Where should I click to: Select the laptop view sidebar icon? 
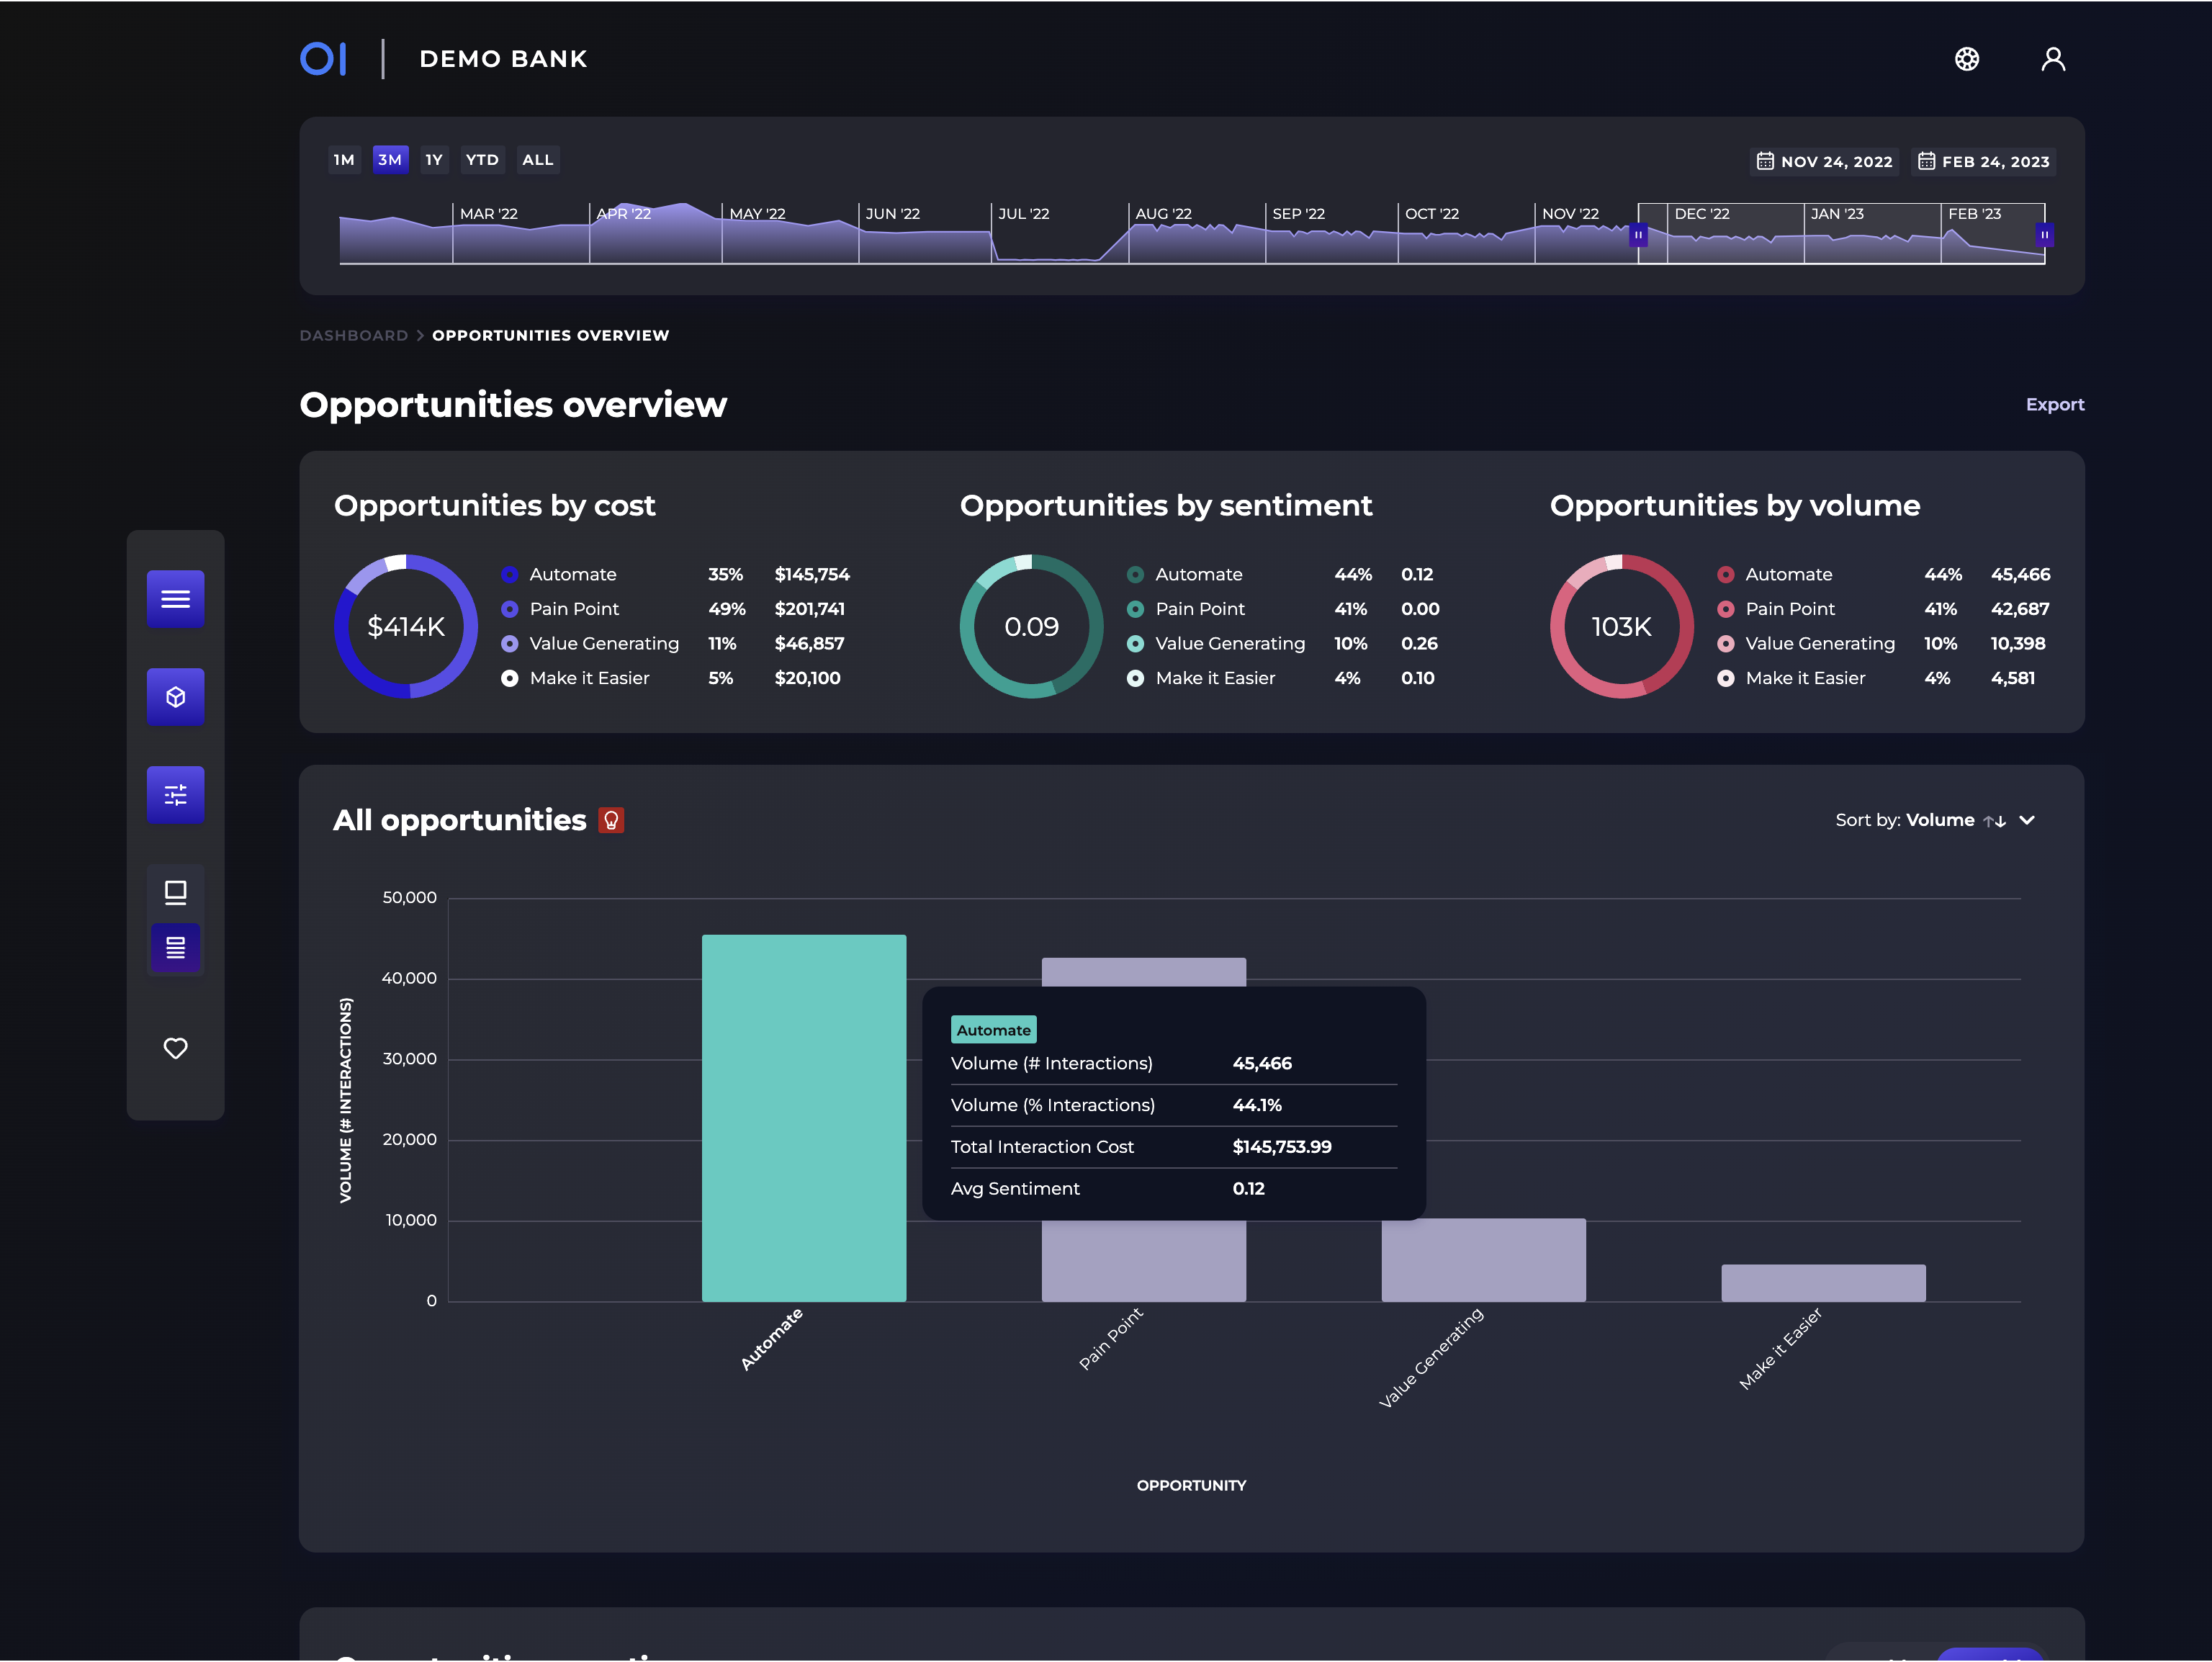tap(176, 892)
